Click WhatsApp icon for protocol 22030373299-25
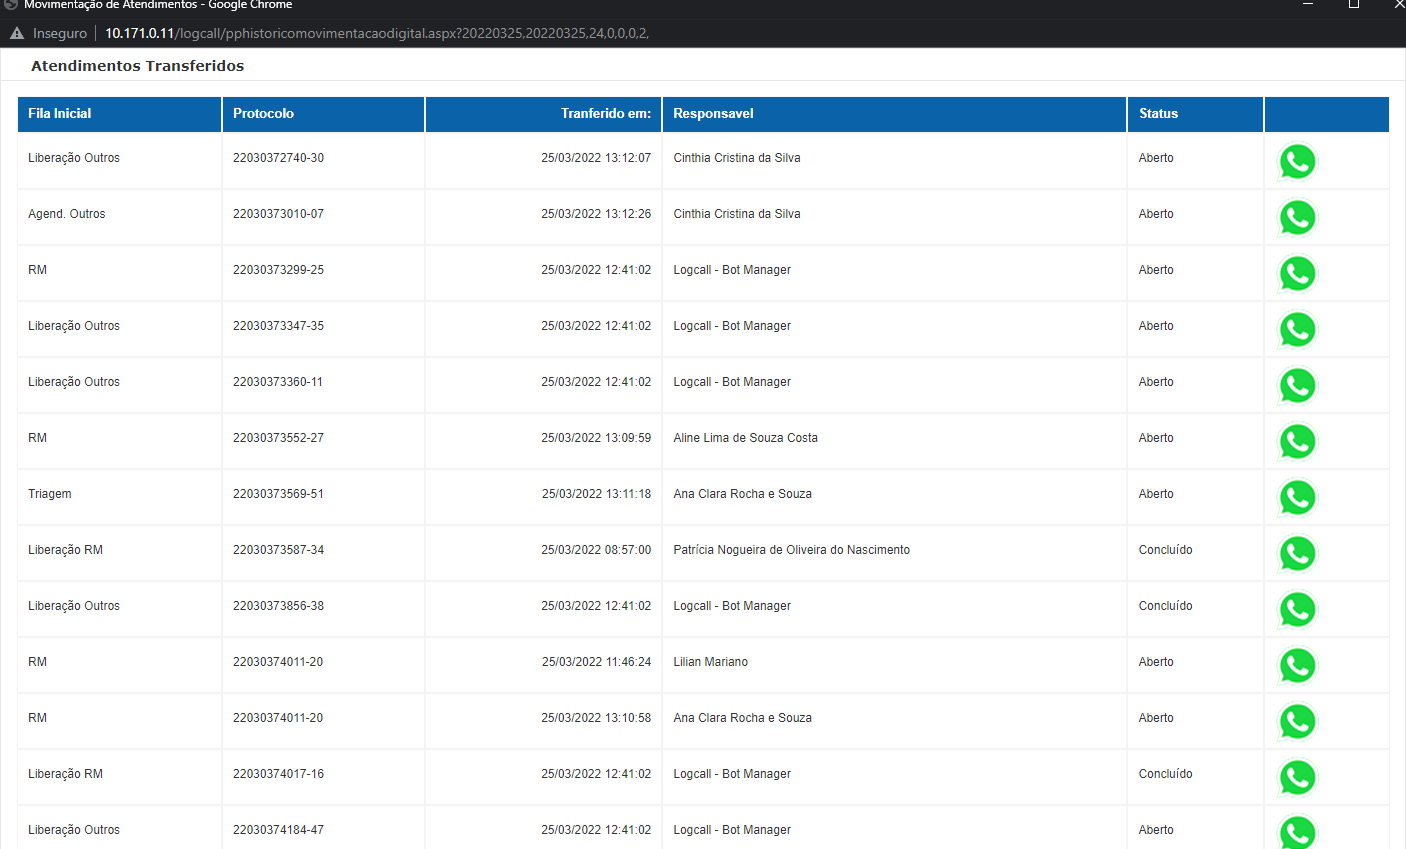This screenshot has width=1406, height=849. (1297, 274)
